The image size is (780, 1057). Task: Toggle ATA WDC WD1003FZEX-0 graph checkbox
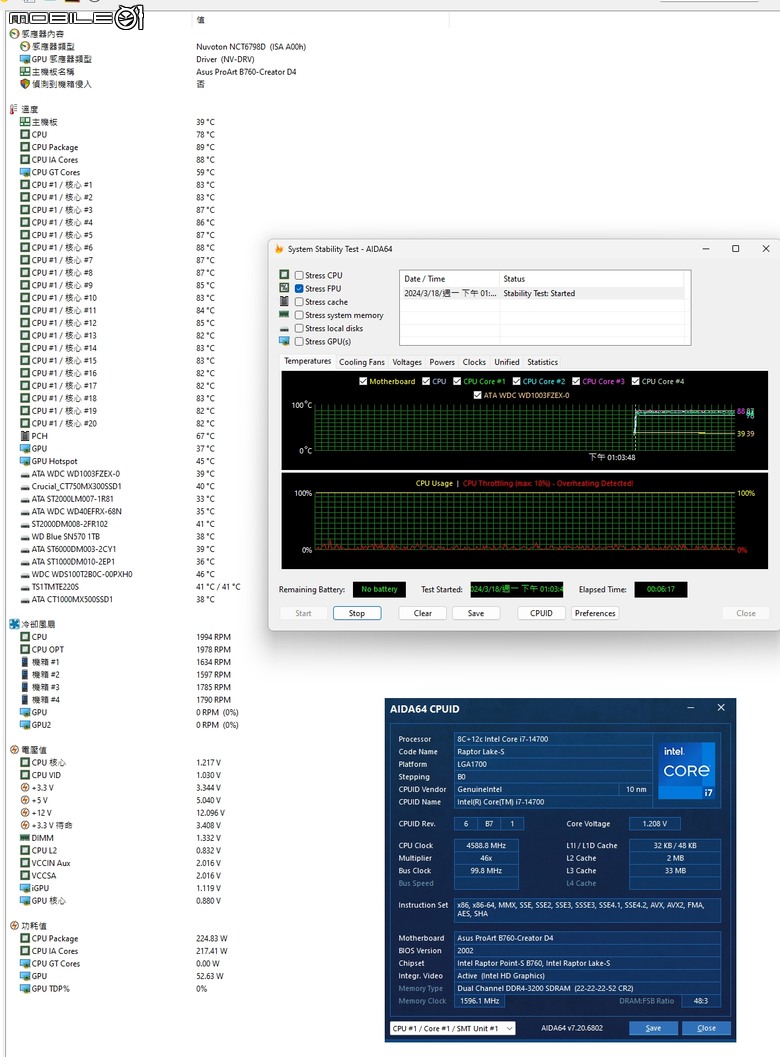point(477,395)
